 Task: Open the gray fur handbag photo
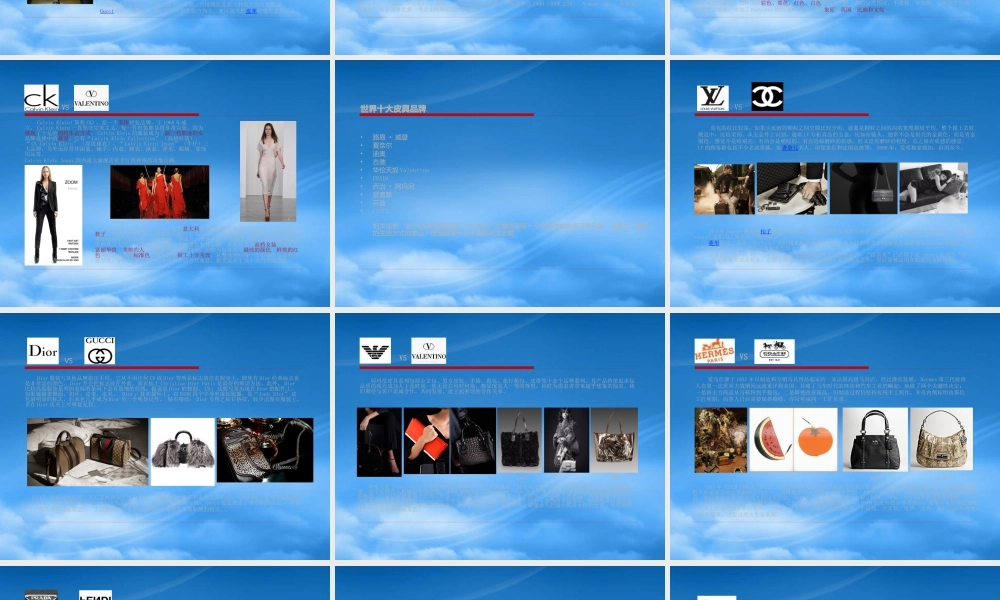coord(183,452)
